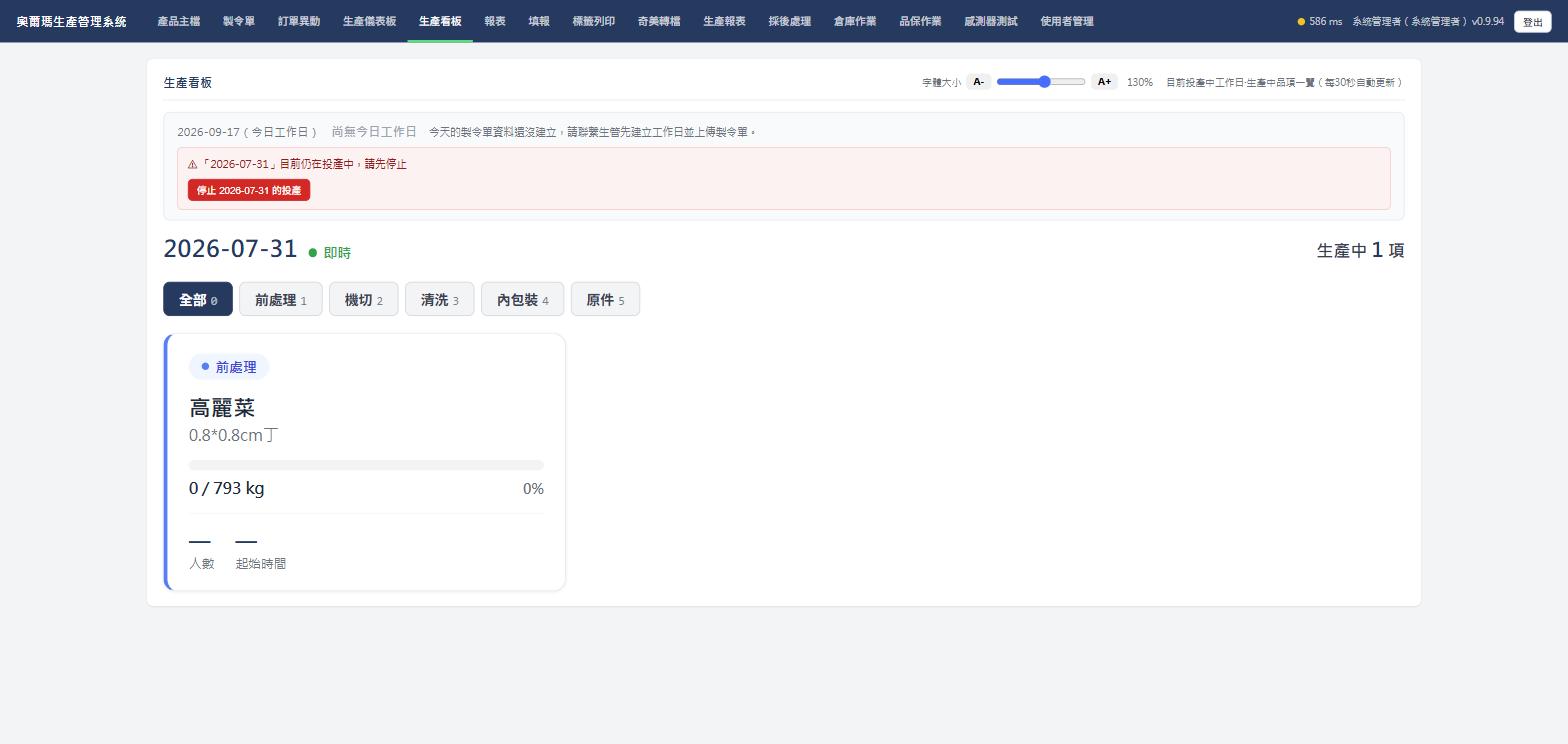Open the 生產報表 menu item

tap(724, 21)
